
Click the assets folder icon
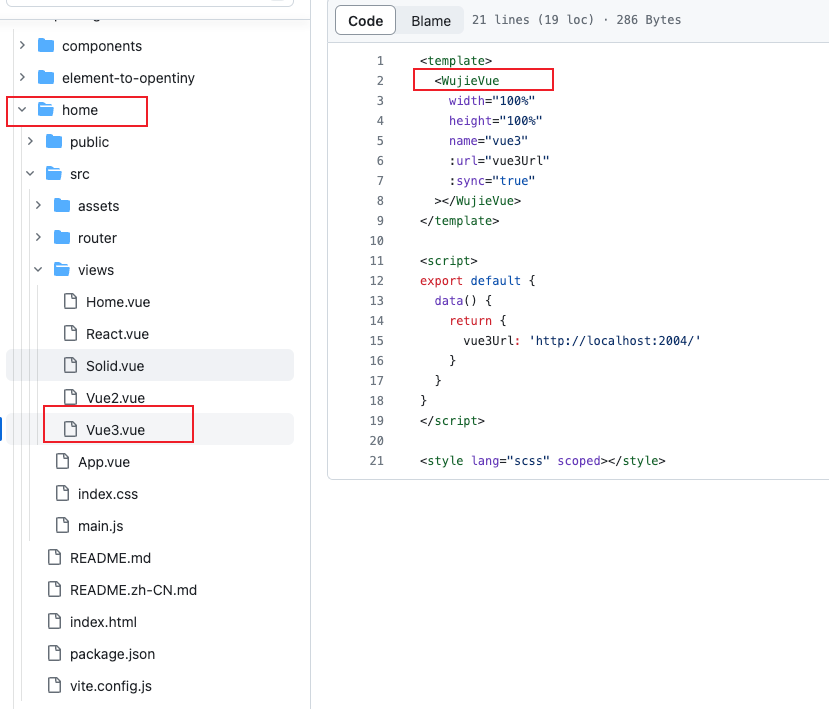coord(61,206)
